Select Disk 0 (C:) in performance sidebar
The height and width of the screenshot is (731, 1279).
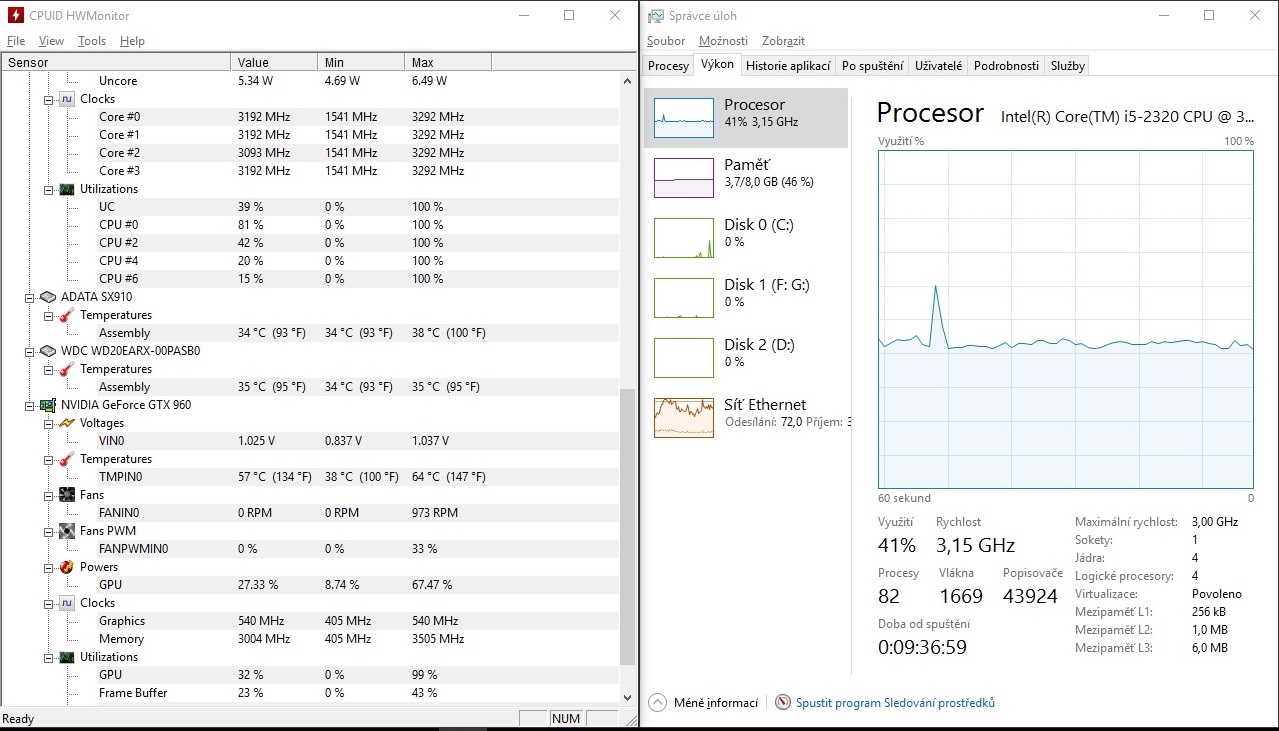[747, 237]
